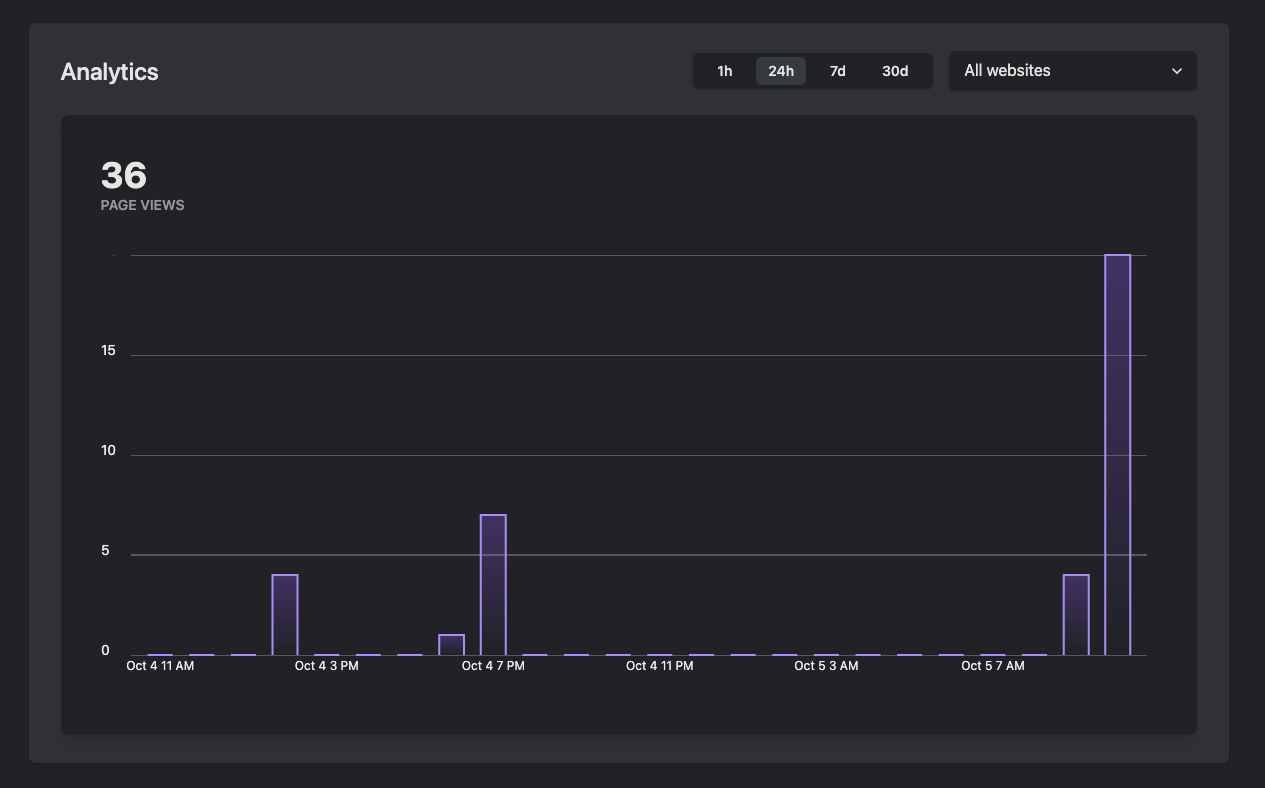This screenshot has width=1265, height=788.
Task: Click the Oct 5 3 AM axis label
Action: 826,666
